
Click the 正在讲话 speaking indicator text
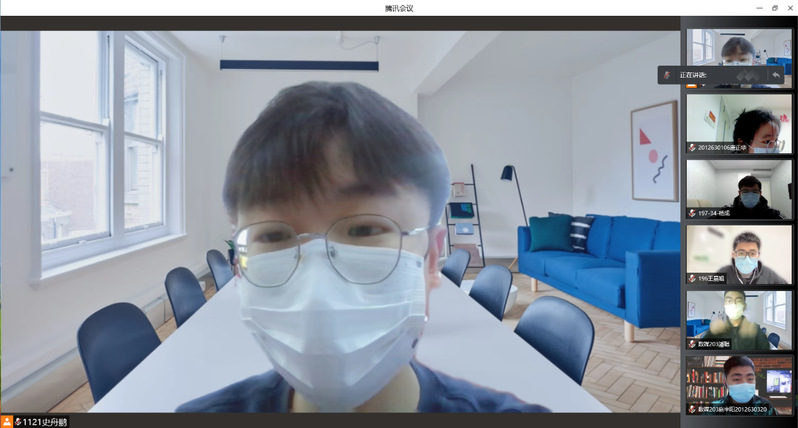point(693,75)
